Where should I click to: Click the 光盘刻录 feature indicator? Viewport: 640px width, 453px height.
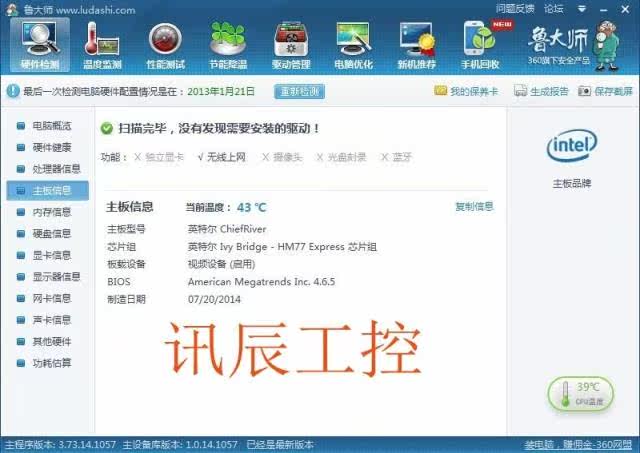point(342,157)
